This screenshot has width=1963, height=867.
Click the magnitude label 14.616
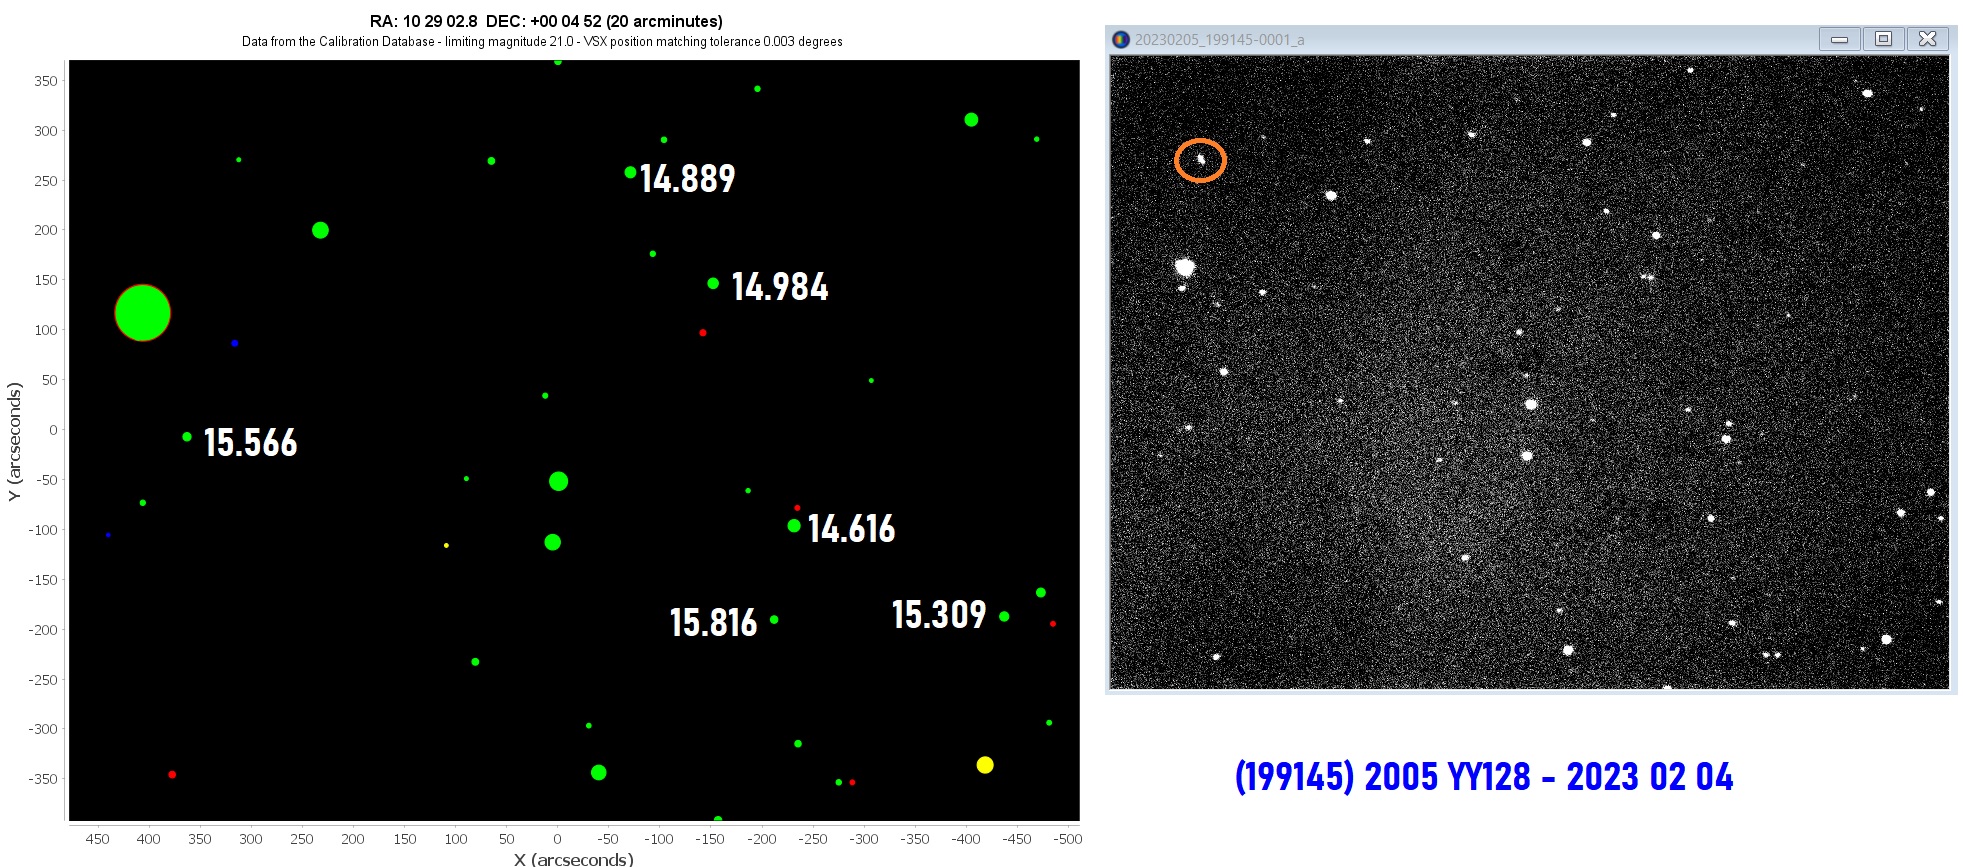click(x=852, y=529)
